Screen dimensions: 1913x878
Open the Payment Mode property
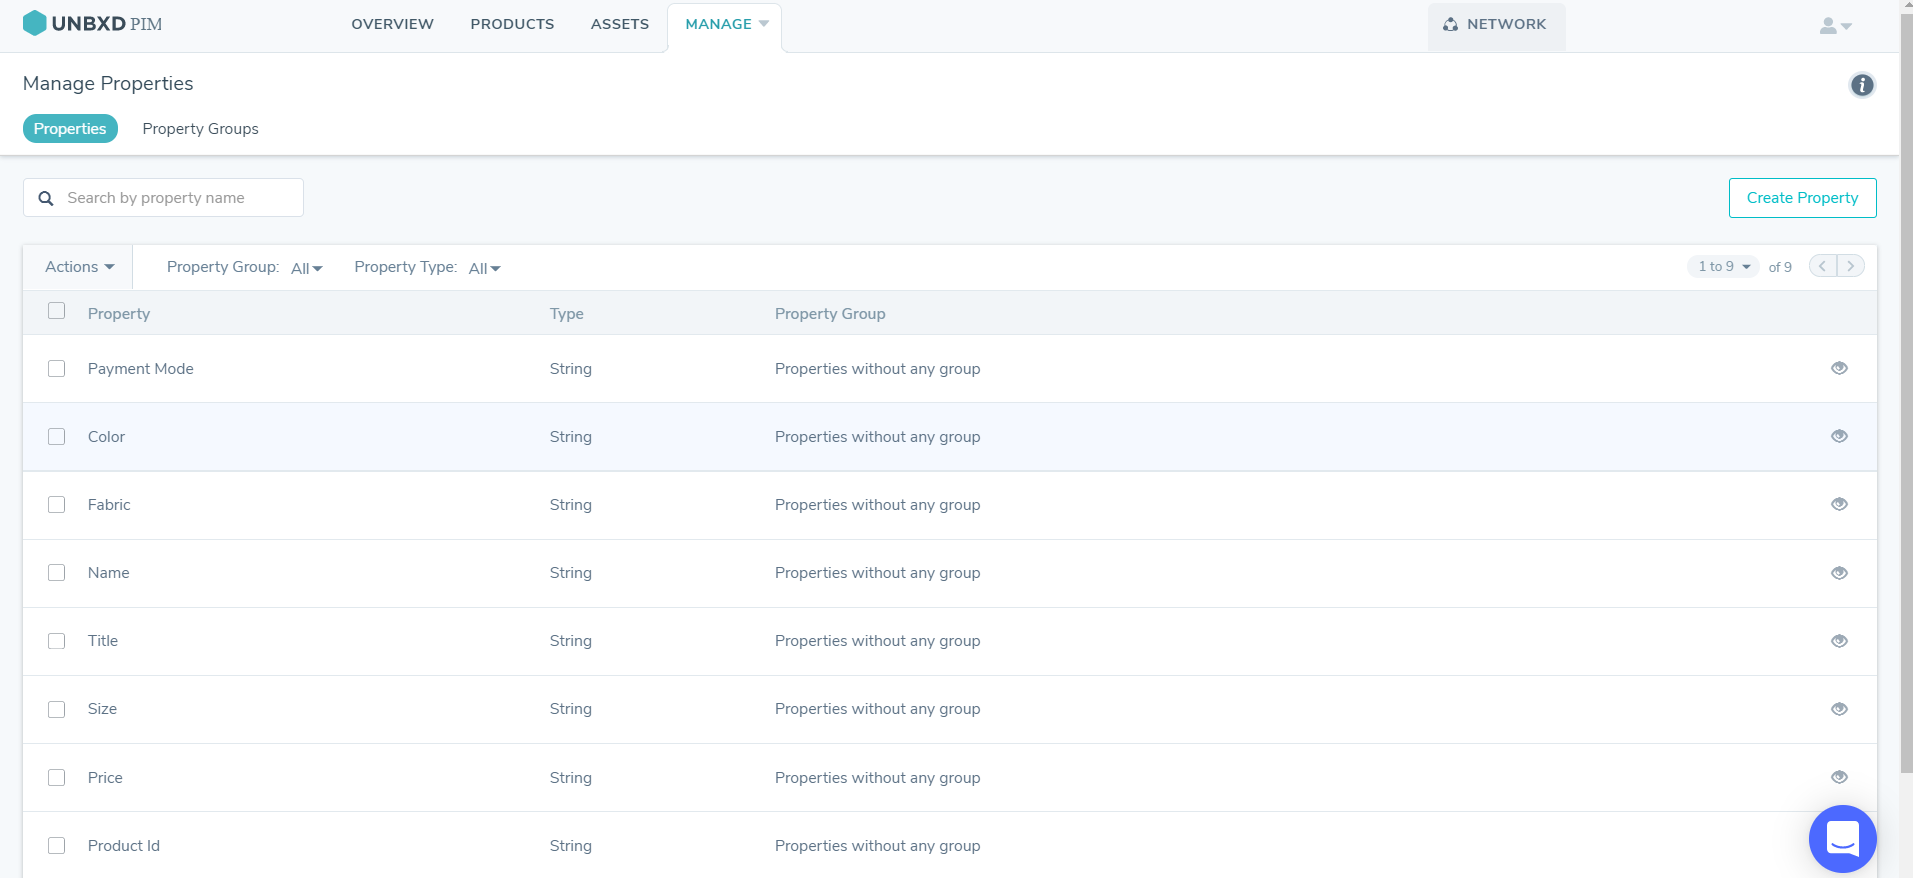coord(140,369)
